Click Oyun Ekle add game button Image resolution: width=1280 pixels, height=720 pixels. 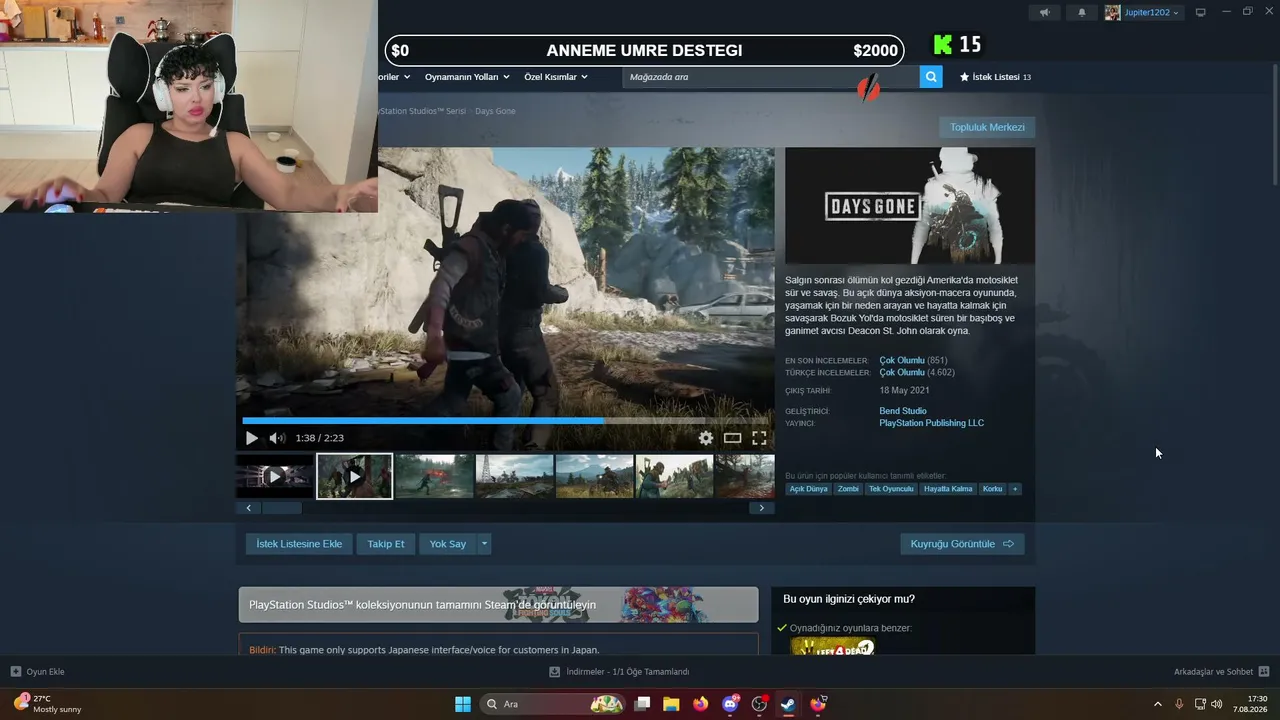38,672
